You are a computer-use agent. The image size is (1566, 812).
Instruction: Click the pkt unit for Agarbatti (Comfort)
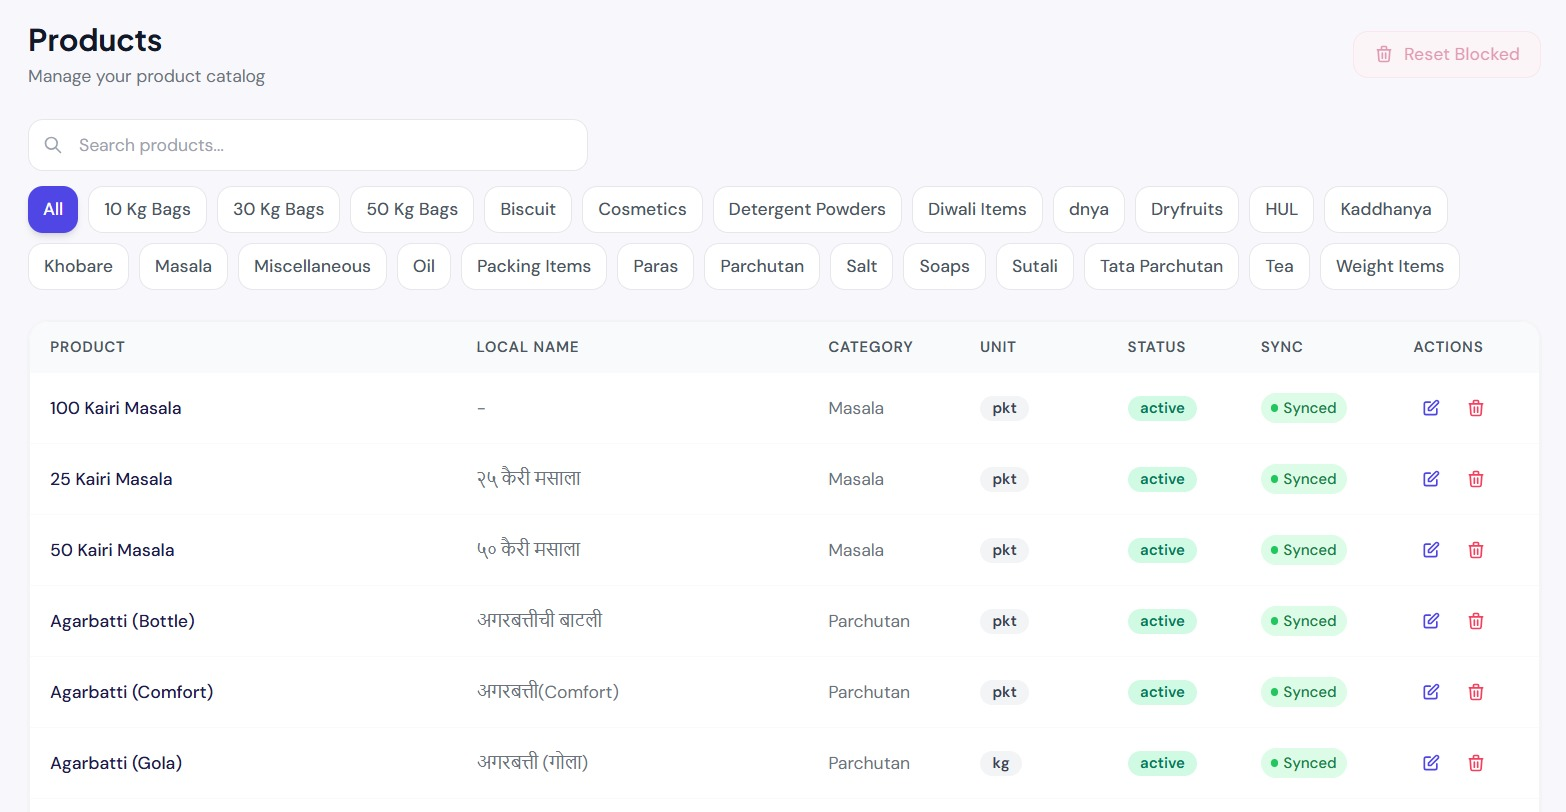(1004, 692)
